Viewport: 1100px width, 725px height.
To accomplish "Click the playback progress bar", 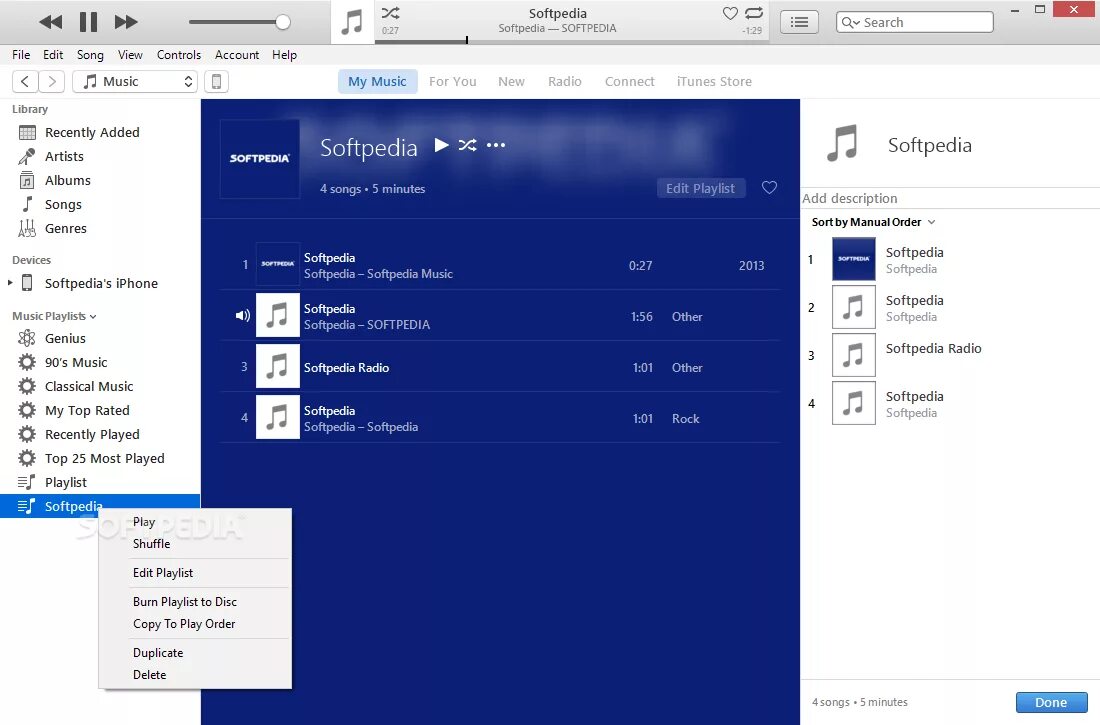I will [572, 41].
